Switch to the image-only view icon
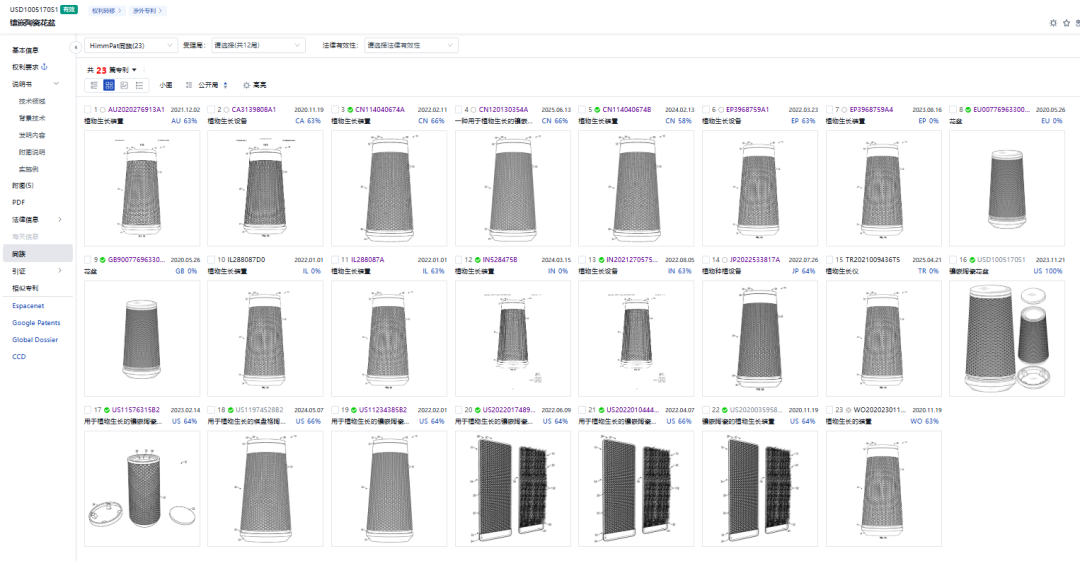This screenshot has height=561, width=1080. 124,85
